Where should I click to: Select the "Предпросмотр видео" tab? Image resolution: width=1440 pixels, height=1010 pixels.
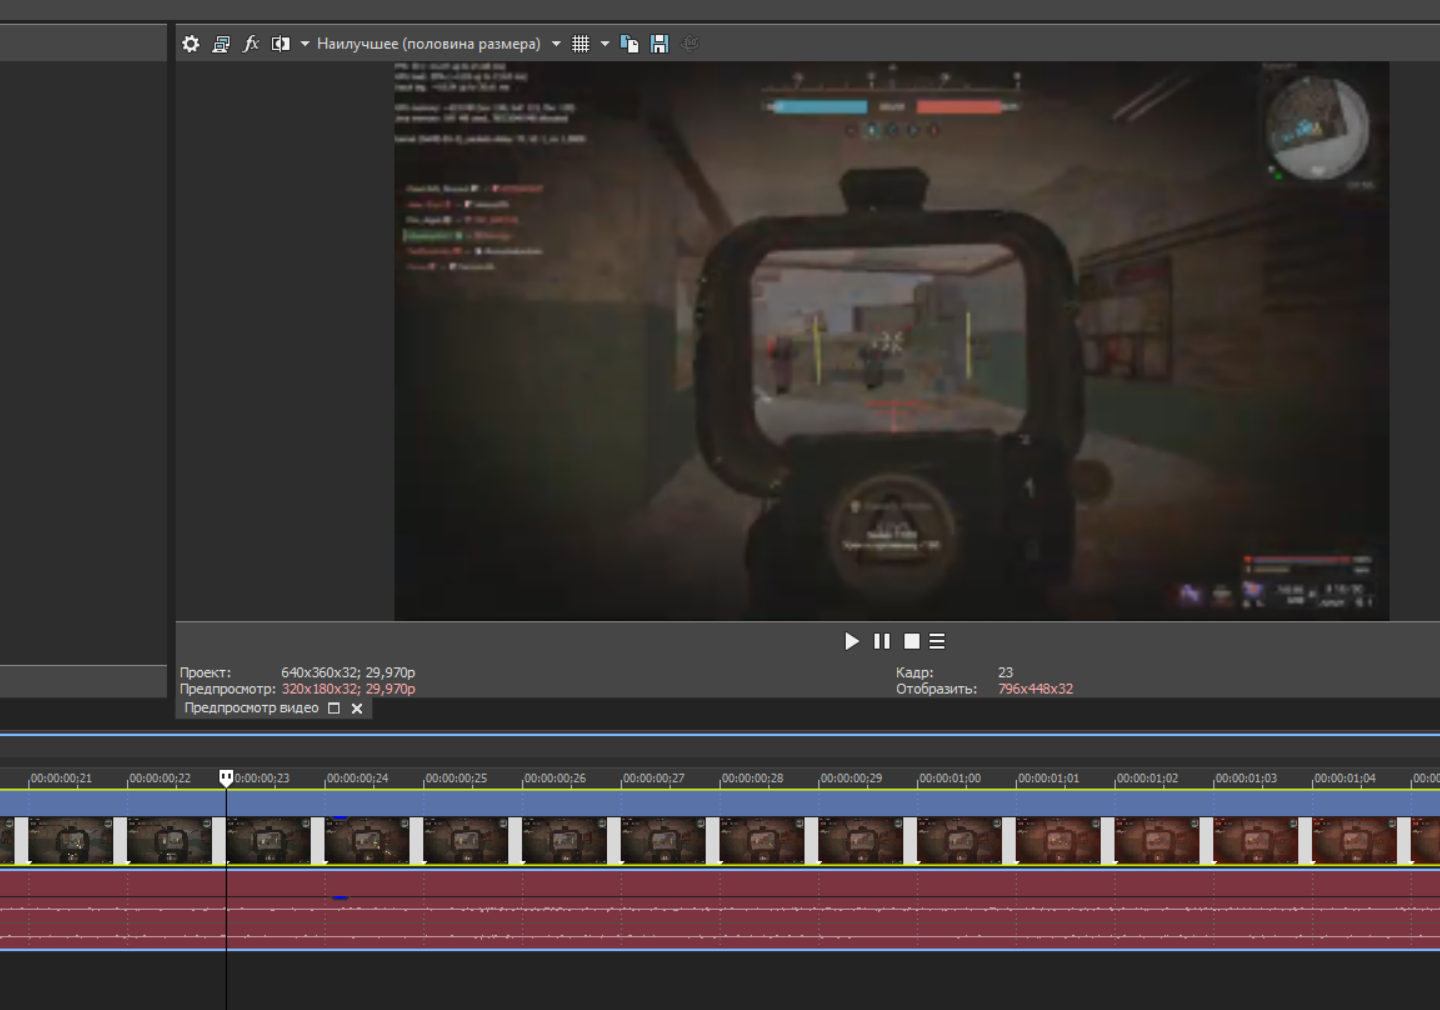coord(251,708)
